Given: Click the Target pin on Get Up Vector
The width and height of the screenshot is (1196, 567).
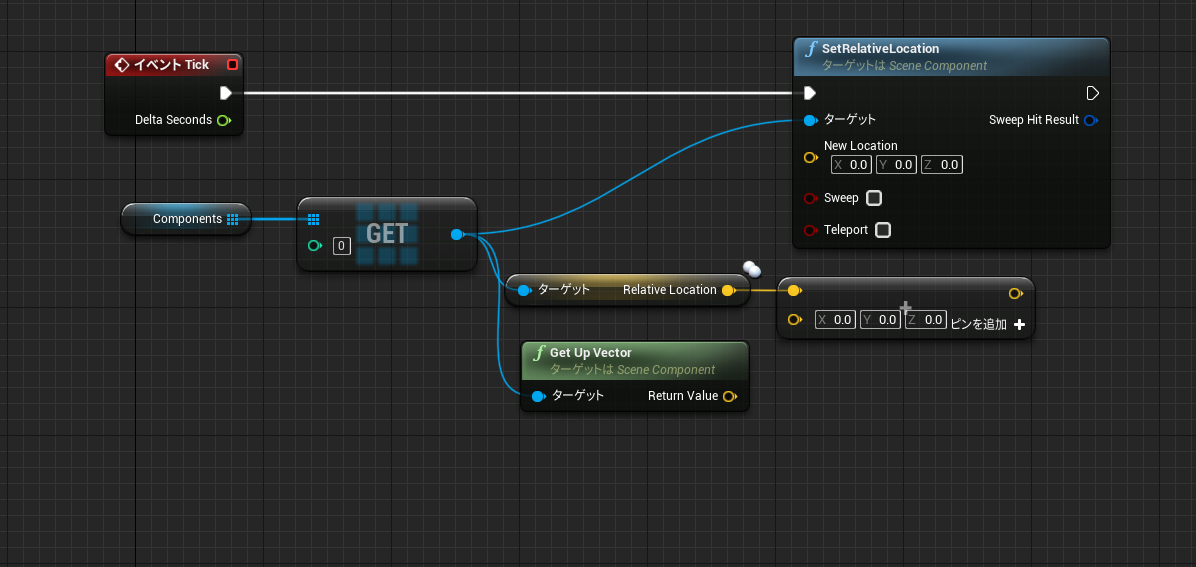Looking at the screenshot, I should click(538, 396).
